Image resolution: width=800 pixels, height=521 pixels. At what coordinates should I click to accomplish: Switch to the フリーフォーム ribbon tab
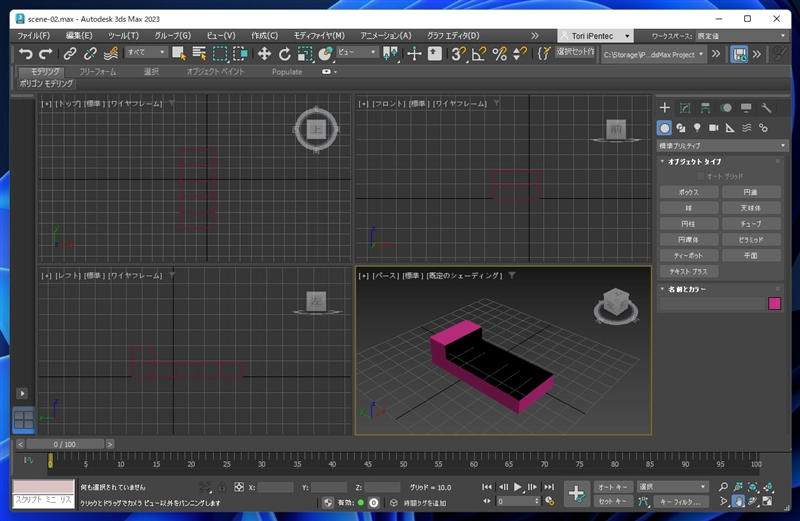(x=97, y=72)
